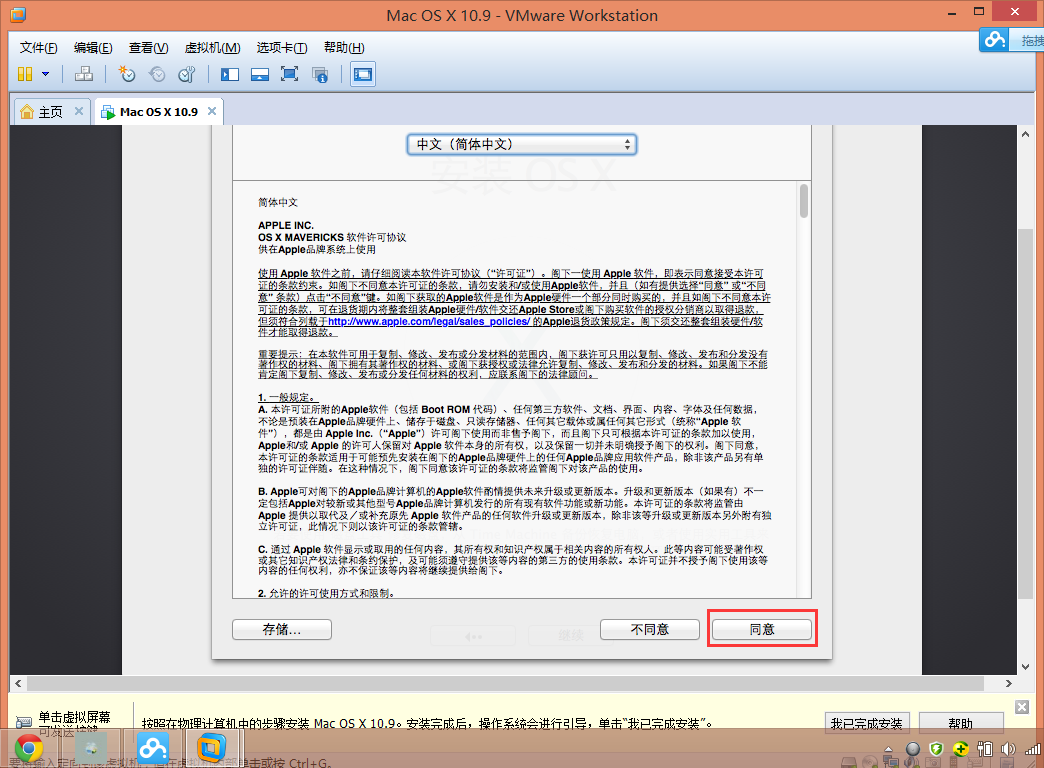Open the 查看(V) menu
This screenshot has width=1044, height=768.
(148, 47)
